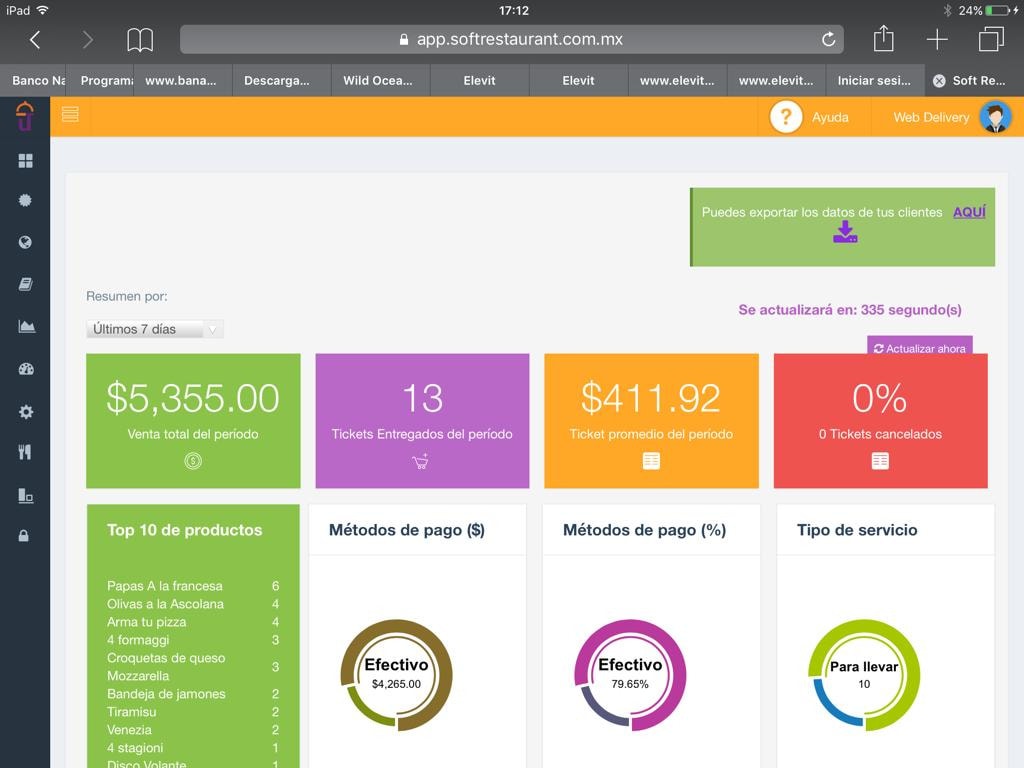
Task: Click the Efectivo donut in Métodos de pago ($)
Action: click(396, 675)
